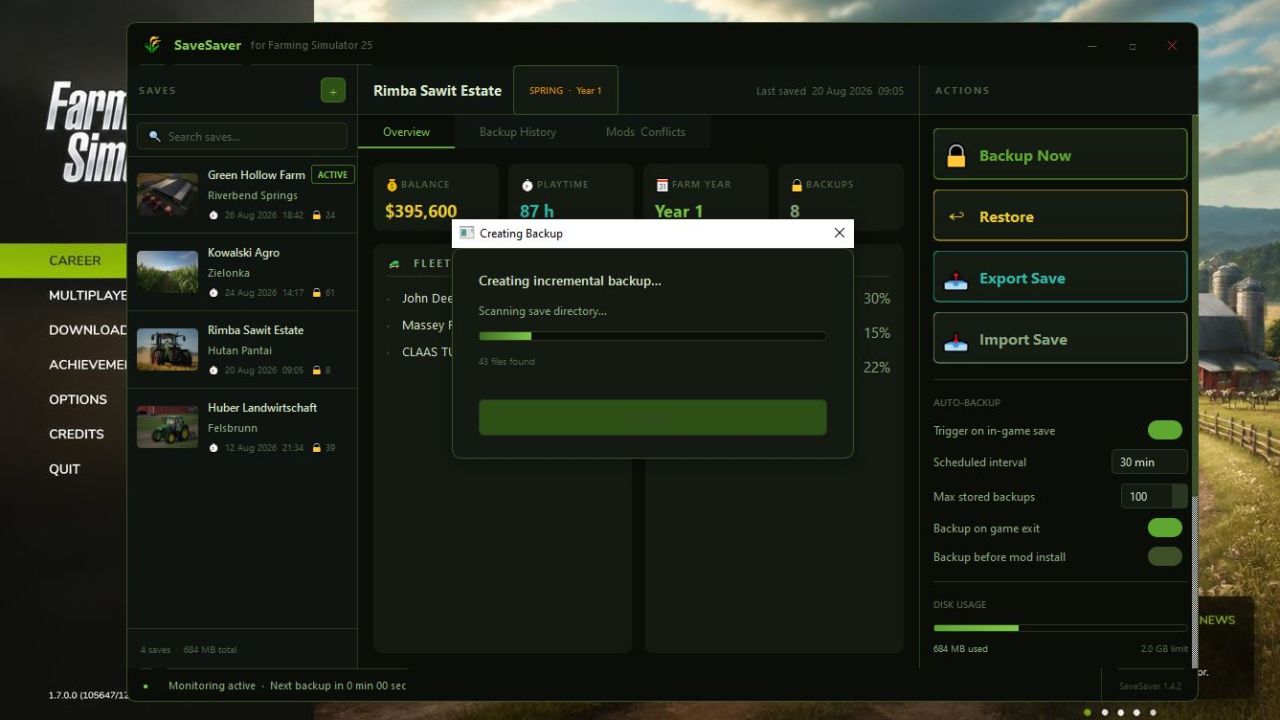Screen dimensions: 1280x720
Task: Click the clock icon in Green Hollow Farm row
Action: tap(213, 215)
